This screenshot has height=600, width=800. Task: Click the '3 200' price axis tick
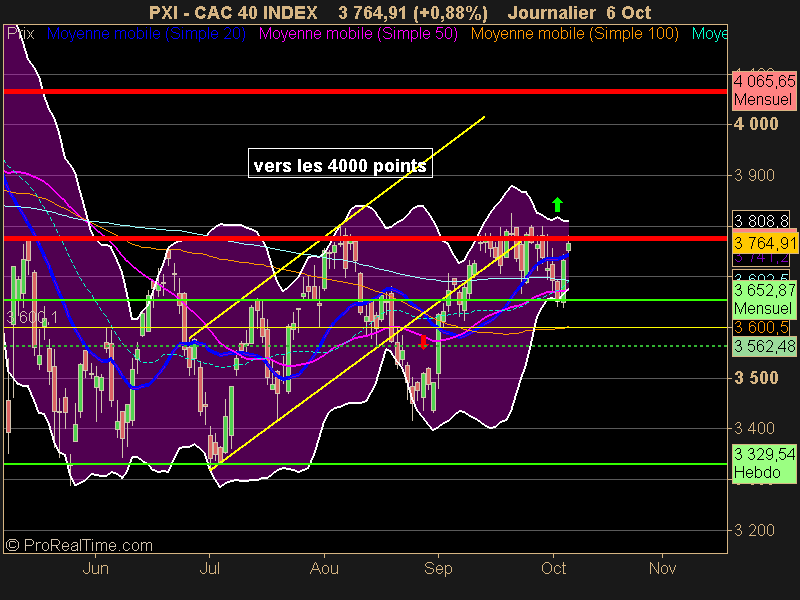(754, 531)
